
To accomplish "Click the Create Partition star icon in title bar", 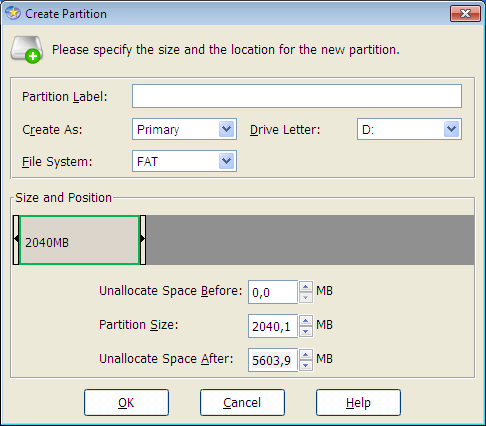I will (13, 13).
